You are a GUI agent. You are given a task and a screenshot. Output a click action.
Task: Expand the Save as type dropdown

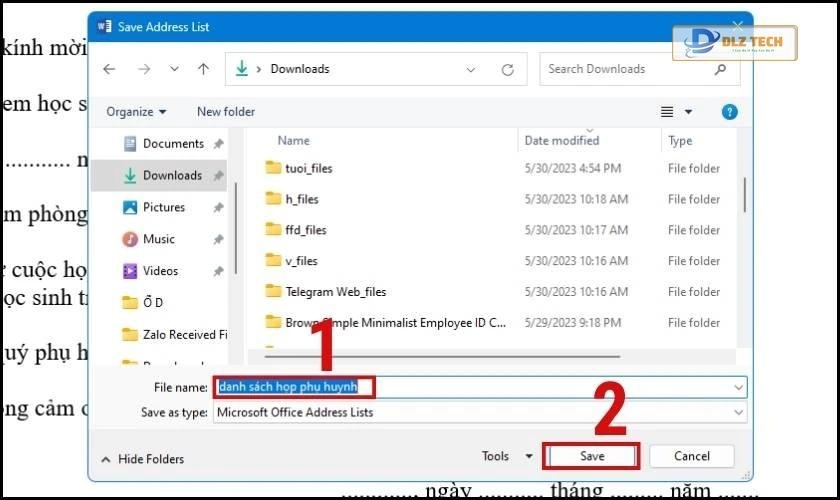[739, 412]
